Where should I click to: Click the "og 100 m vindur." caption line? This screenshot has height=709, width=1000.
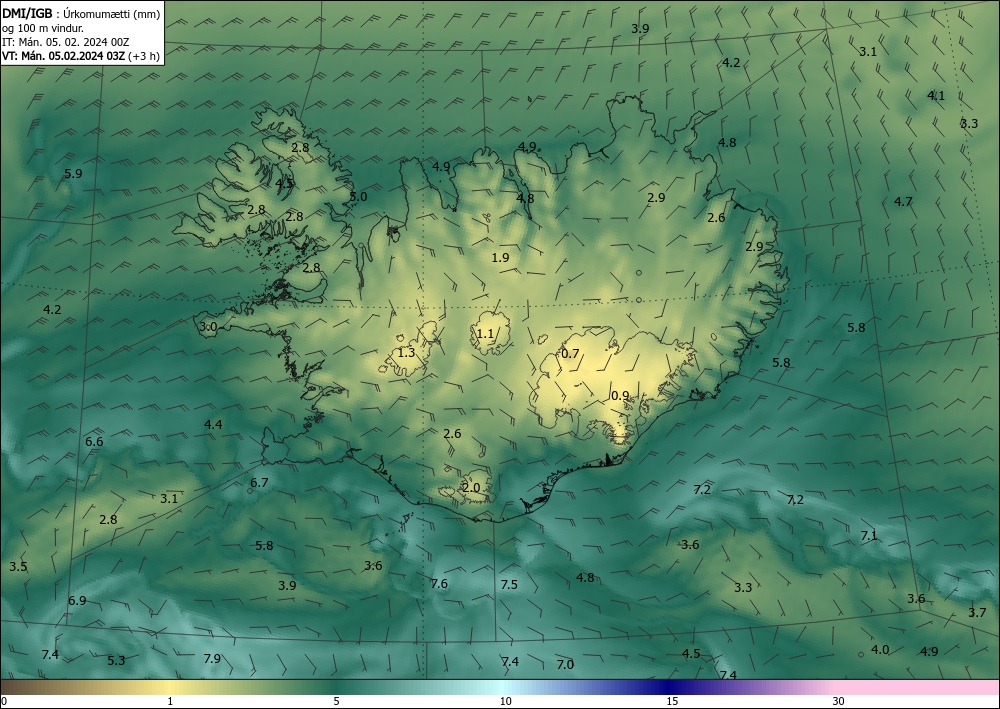point(43,28)
